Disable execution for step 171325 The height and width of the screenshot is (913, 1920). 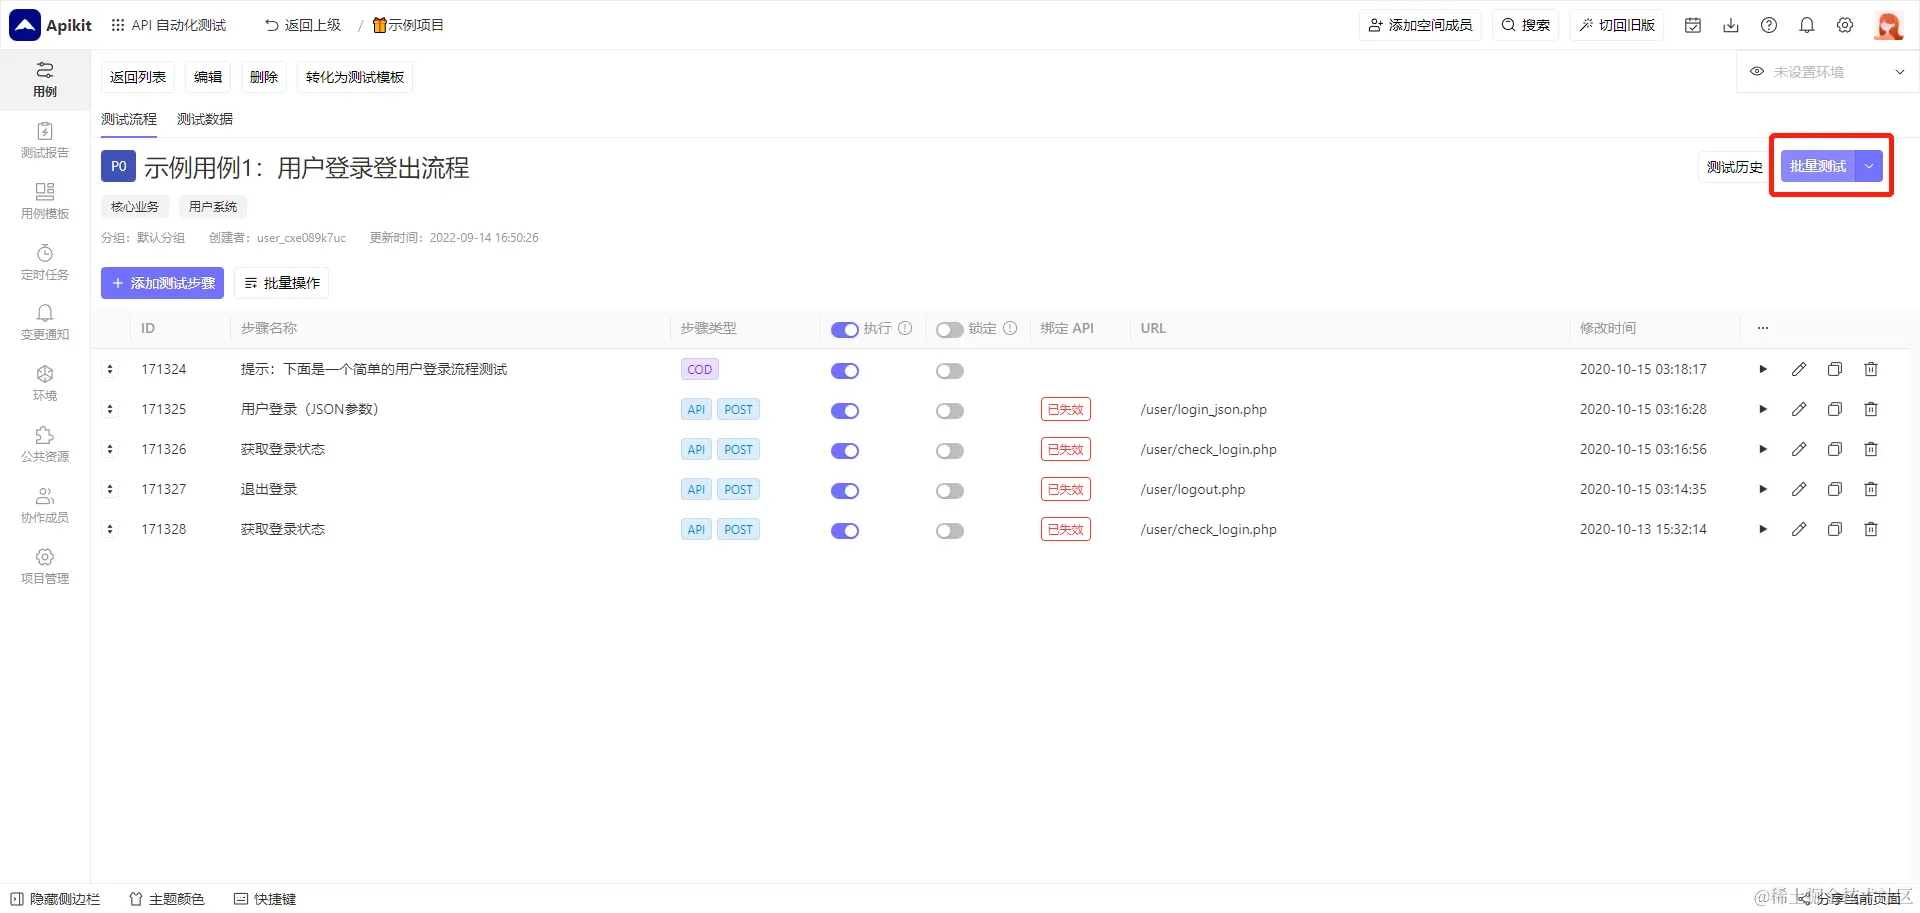pos(845,410)
